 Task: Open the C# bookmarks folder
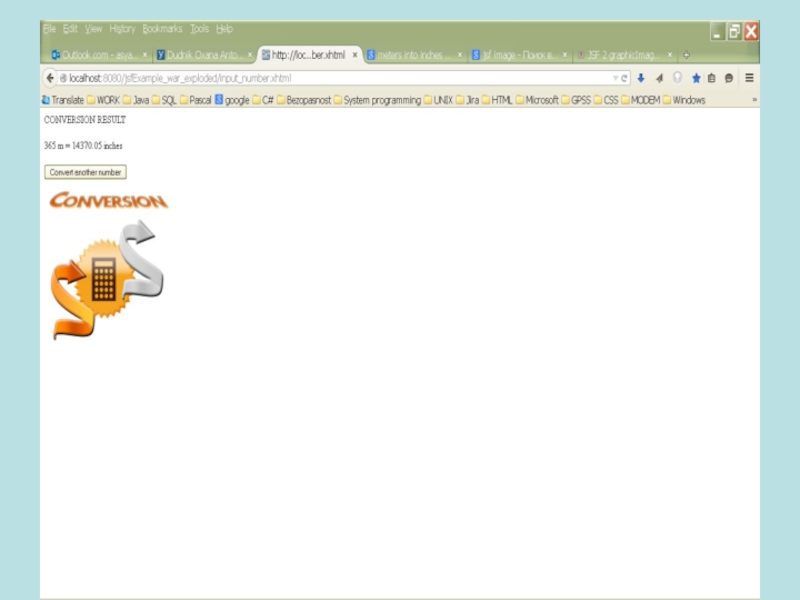(263, 100)
